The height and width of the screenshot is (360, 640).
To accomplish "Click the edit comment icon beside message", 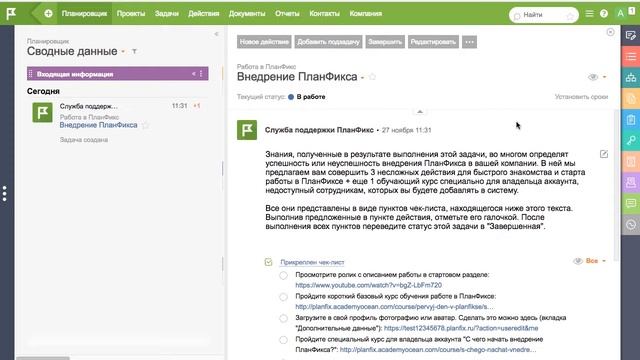I will pos(604,154).
